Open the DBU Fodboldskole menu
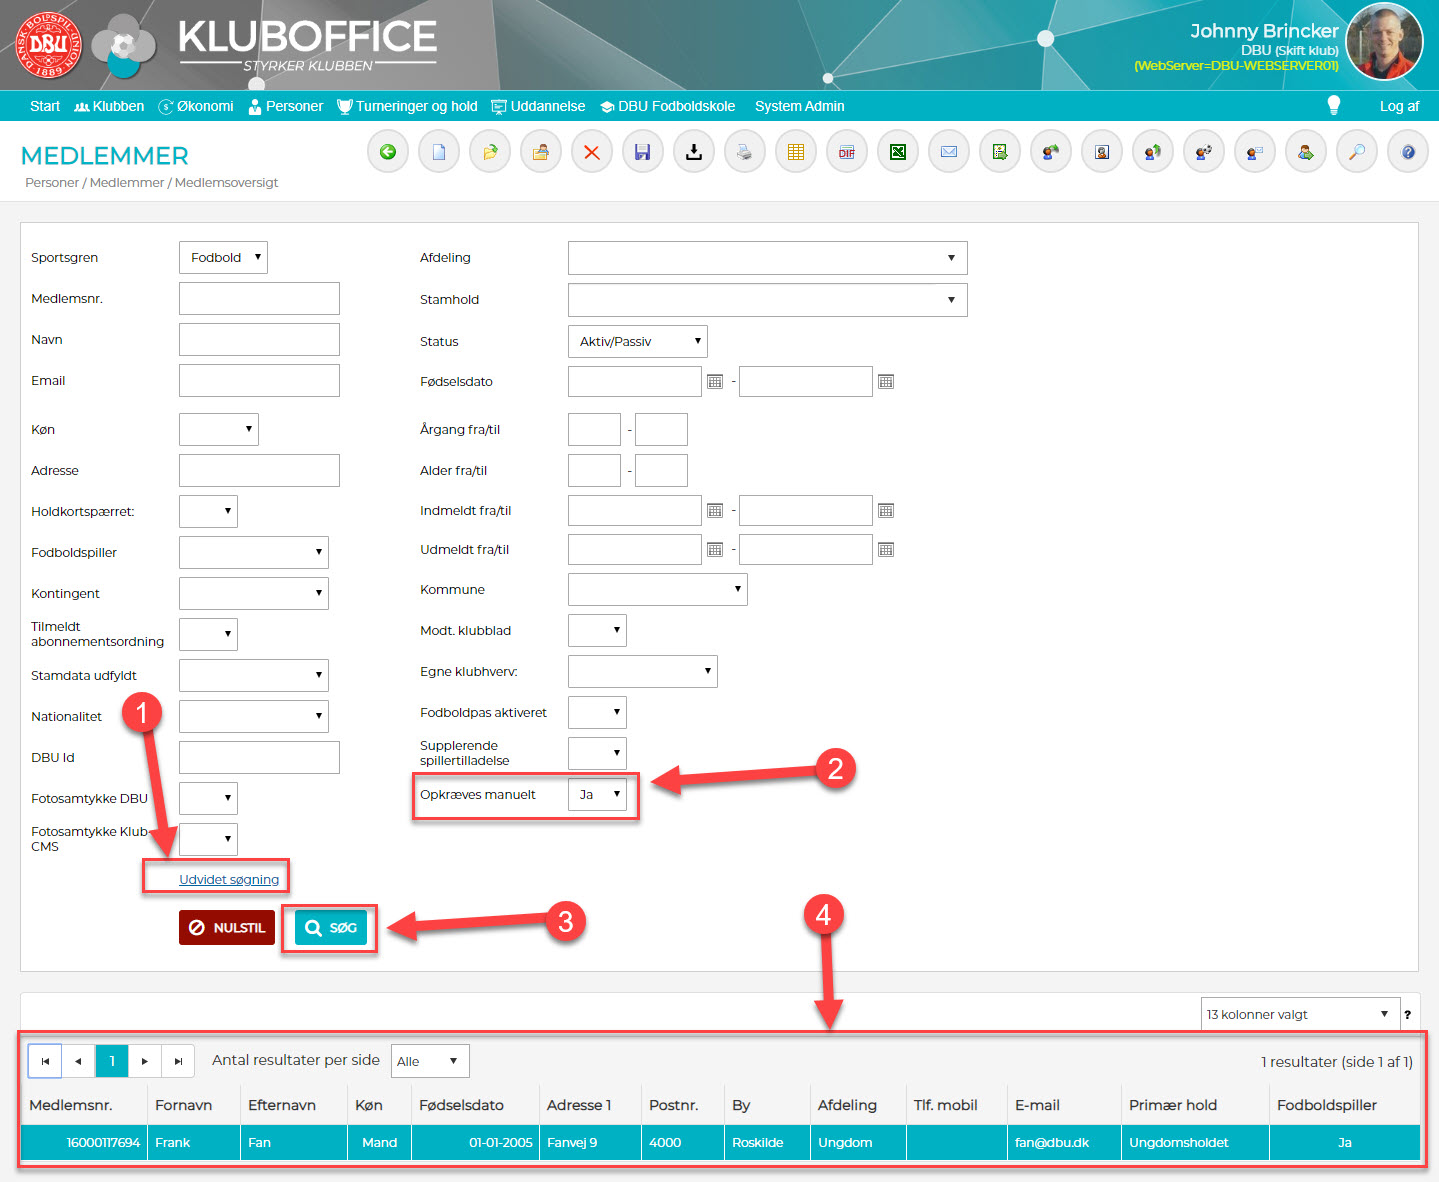 coord(667,106)
